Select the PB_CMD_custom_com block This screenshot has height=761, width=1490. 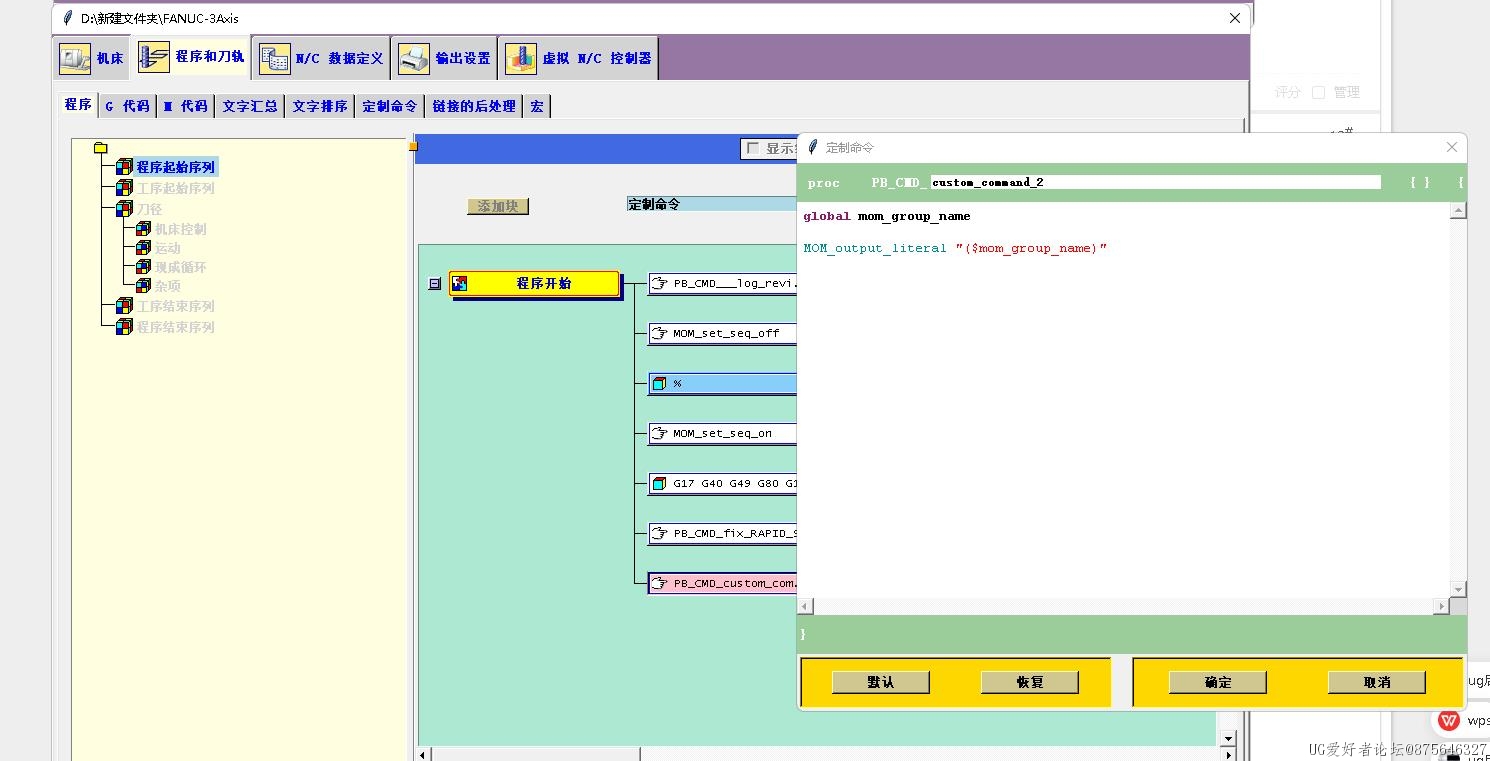pyautogui.click(x=723, y=583)
